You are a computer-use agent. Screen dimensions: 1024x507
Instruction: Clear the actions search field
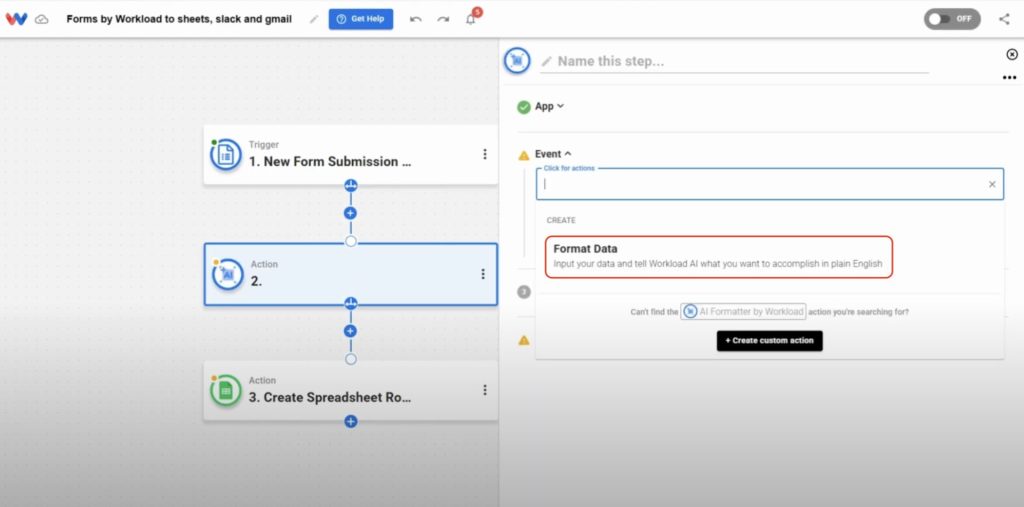click(x=992, y=184)
